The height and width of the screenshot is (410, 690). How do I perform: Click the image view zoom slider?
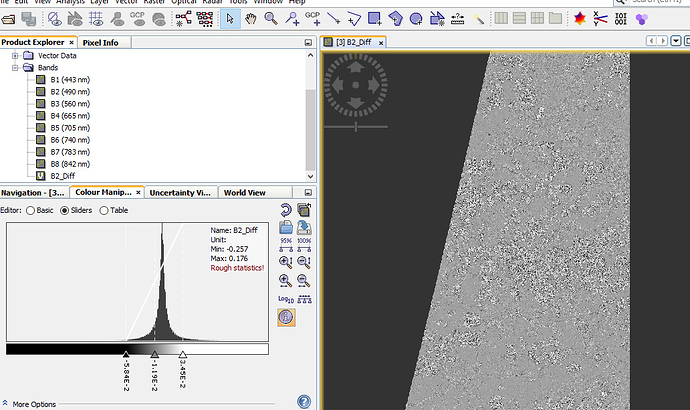coord(356,127)
